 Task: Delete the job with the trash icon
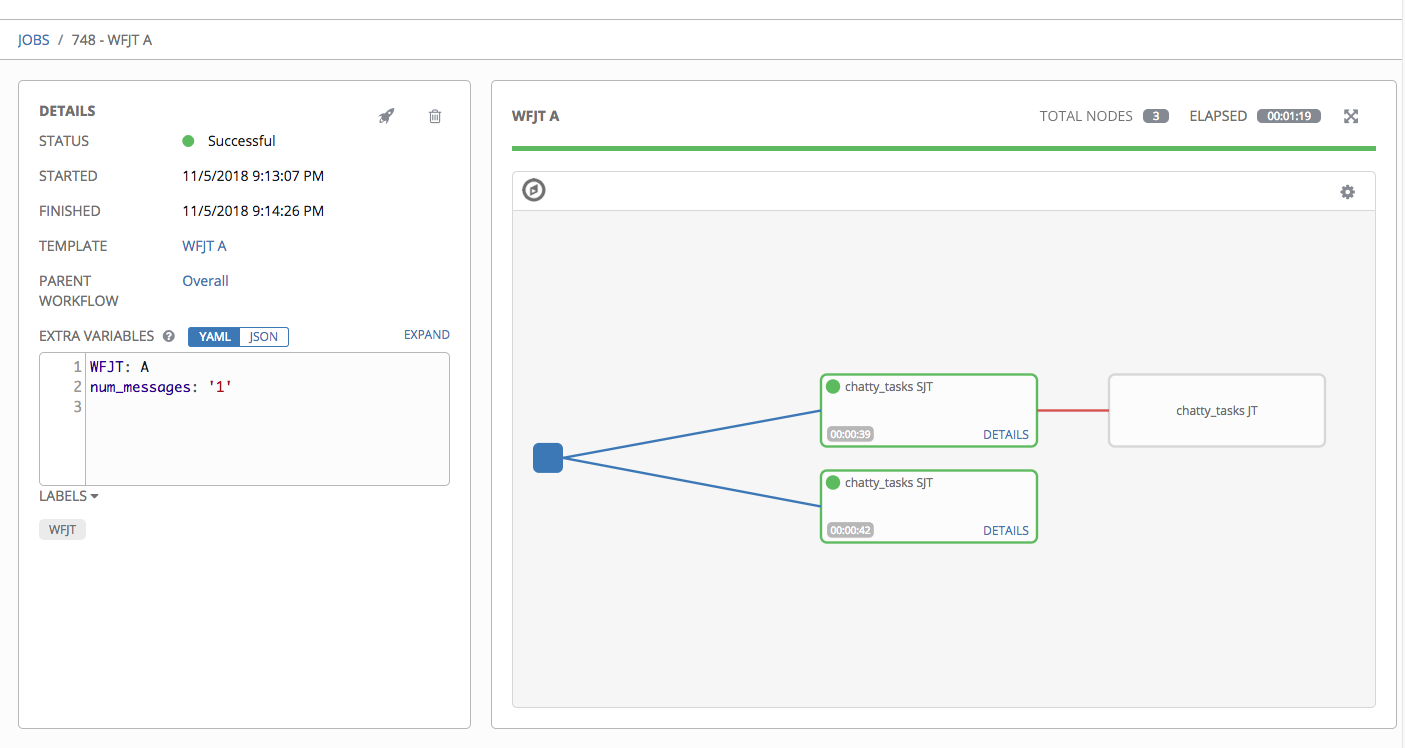435,116
